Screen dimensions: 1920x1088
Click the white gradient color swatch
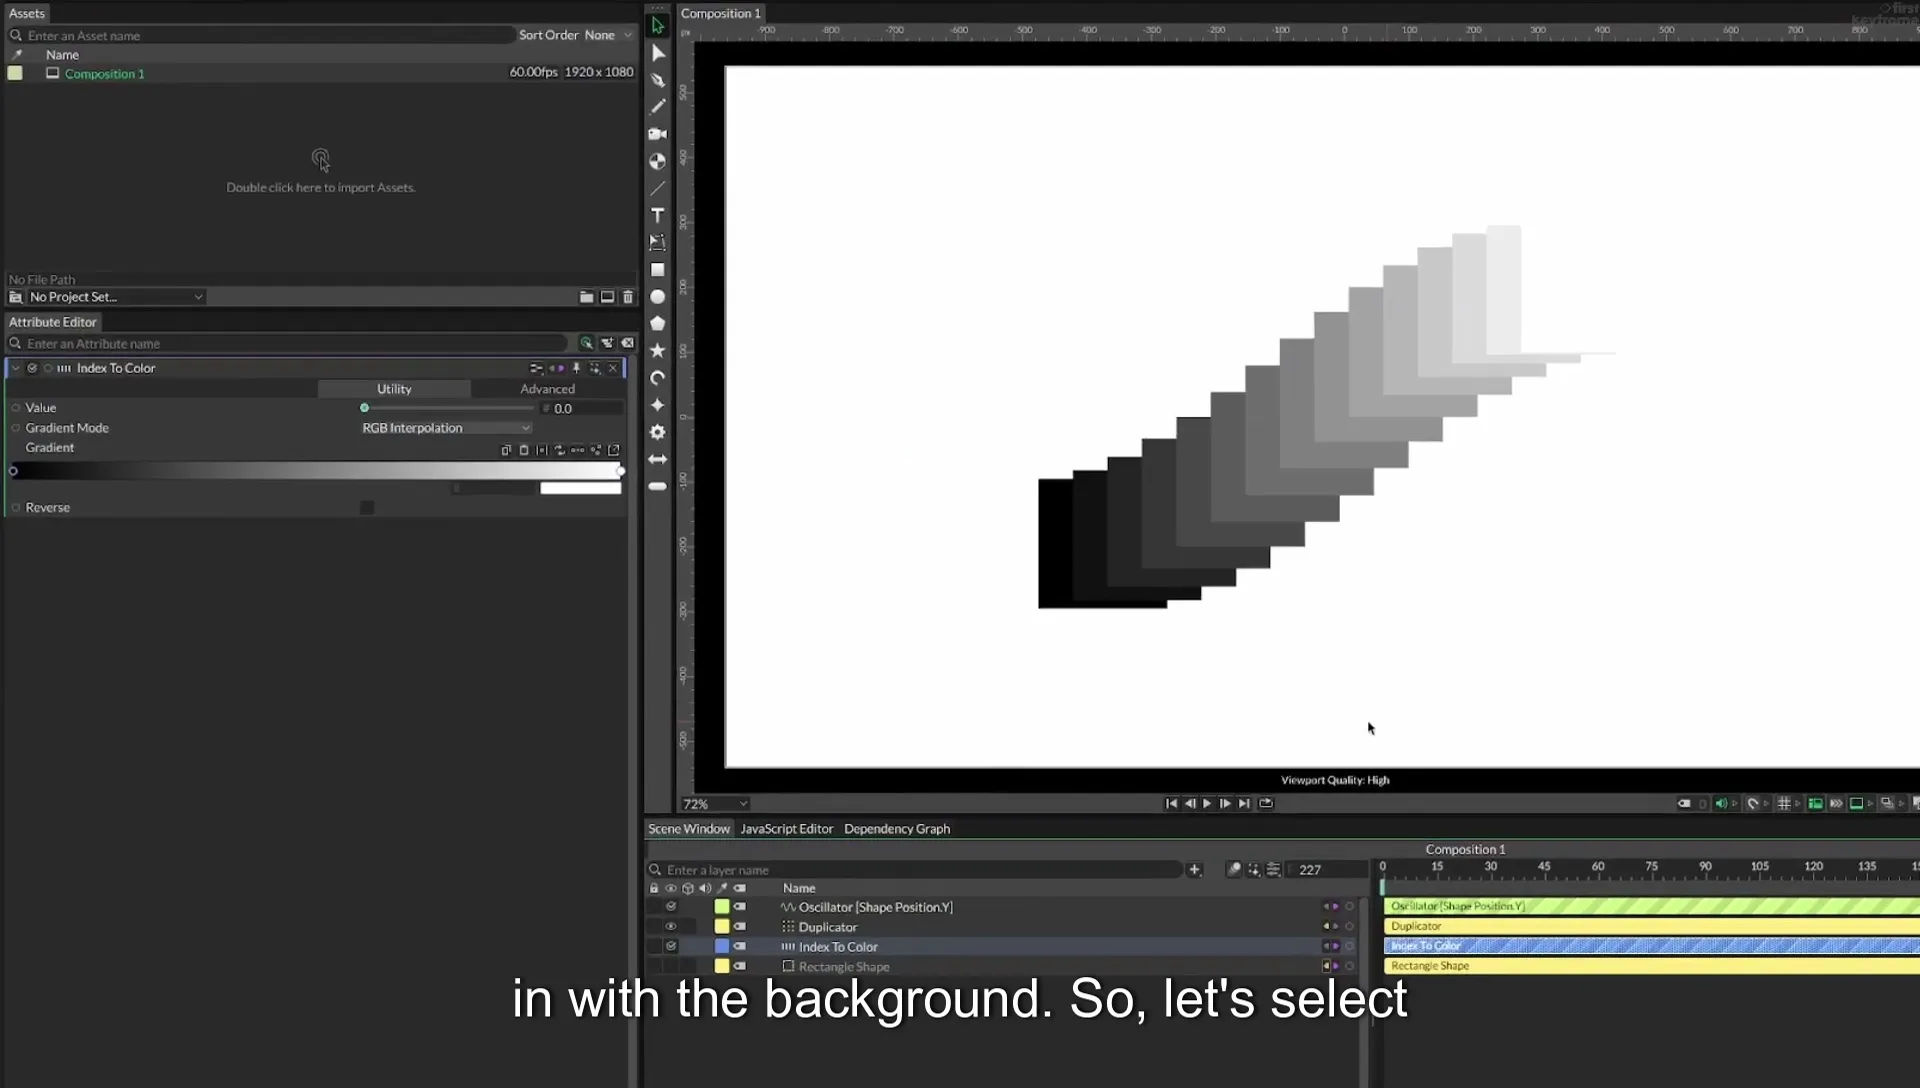click(580, 488)
